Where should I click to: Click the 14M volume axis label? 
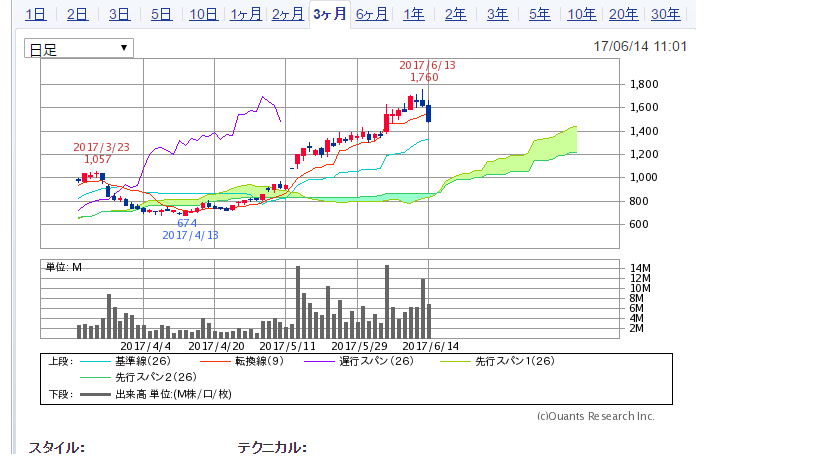(x=640, y=268)
